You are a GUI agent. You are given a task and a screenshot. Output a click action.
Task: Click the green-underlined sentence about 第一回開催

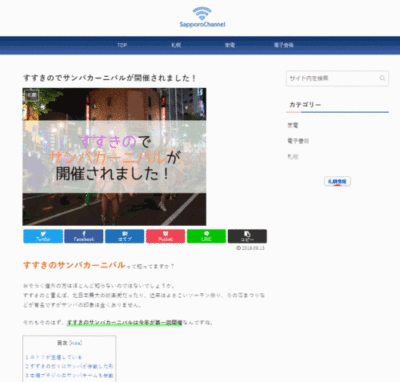click(124, 323)
